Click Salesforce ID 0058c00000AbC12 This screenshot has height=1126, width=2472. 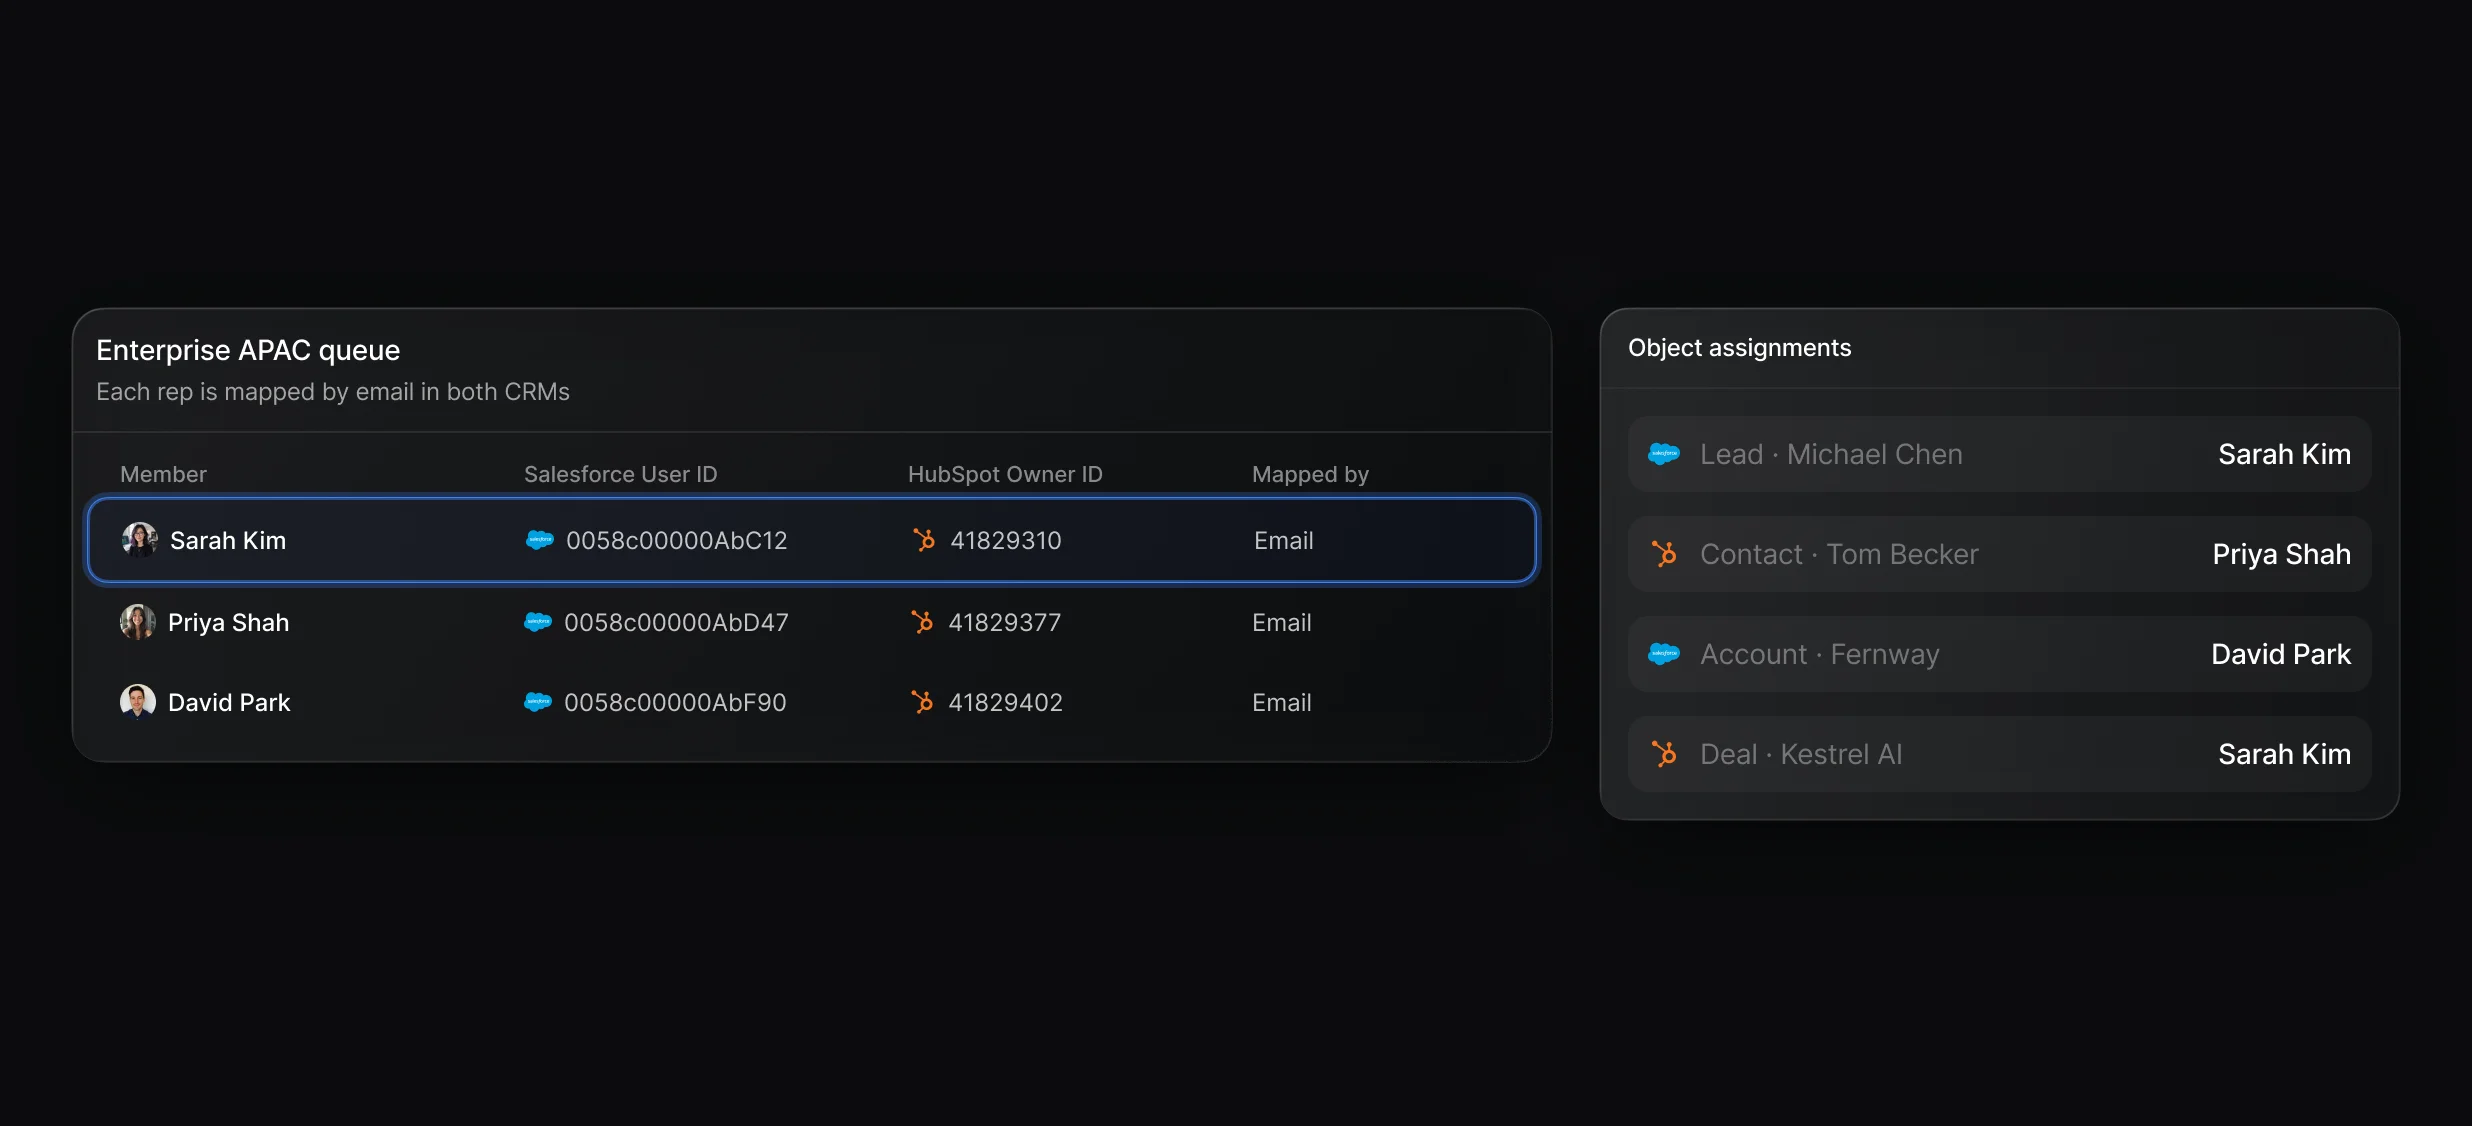pos(677,540)
